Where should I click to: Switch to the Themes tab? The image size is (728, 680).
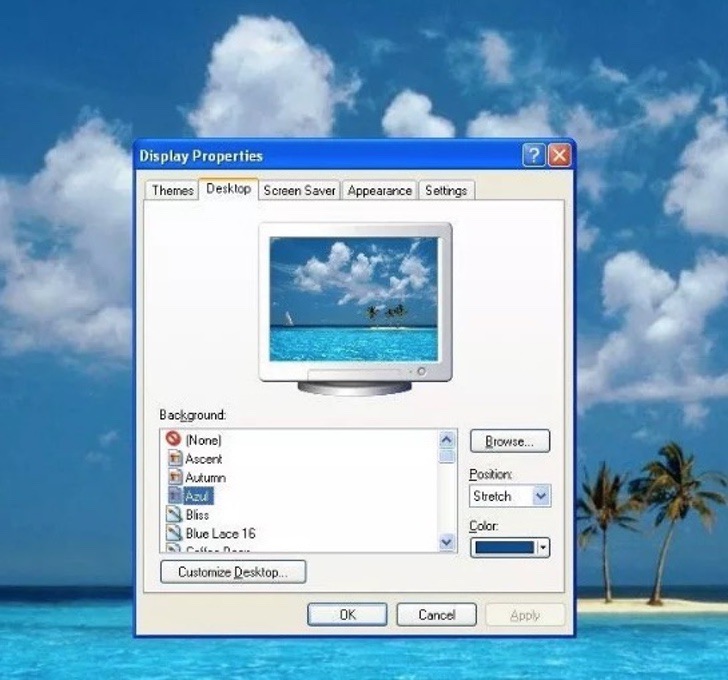(x=172, y=190)
